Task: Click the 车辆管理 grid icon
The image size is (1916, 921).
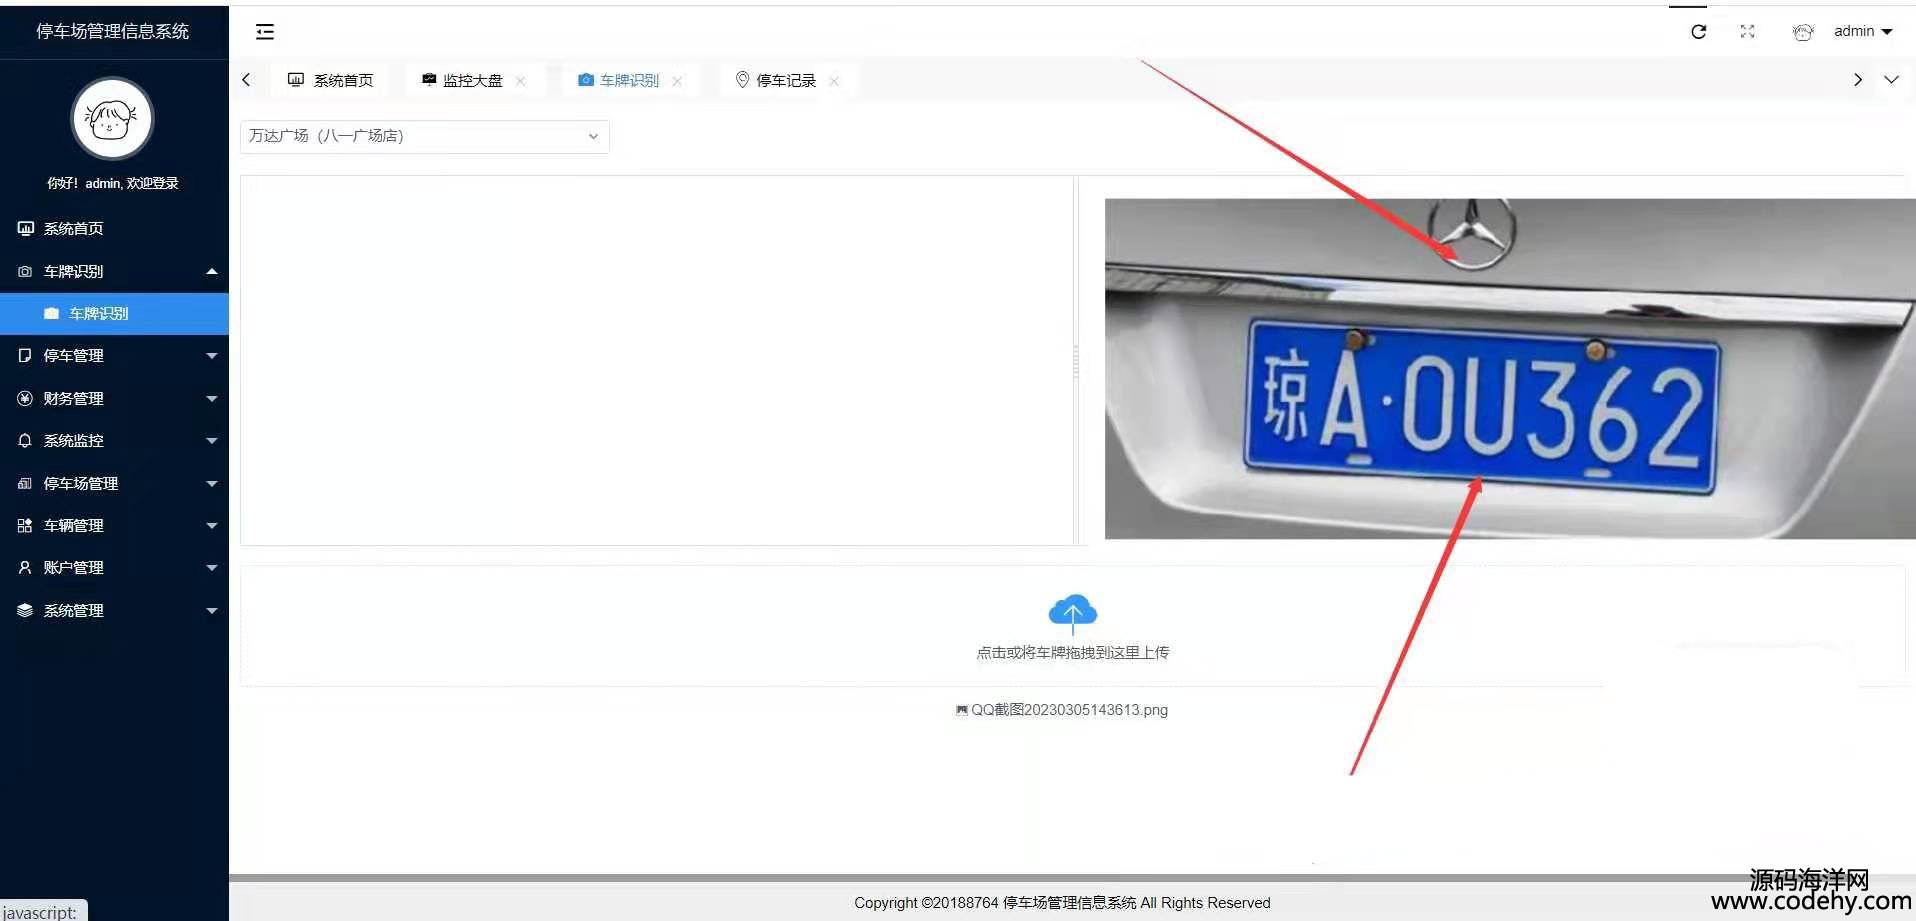Action: click(25, 526)
